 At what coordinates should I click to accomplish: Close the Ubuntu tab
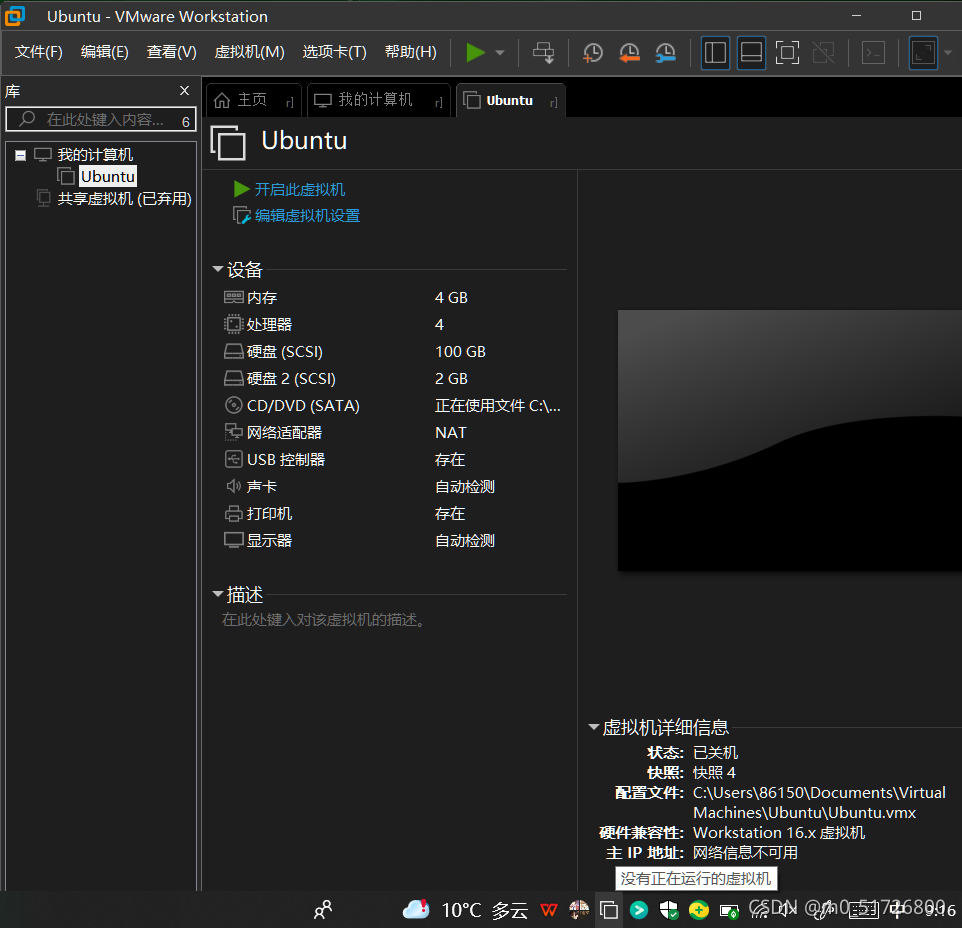coord(554,102)
